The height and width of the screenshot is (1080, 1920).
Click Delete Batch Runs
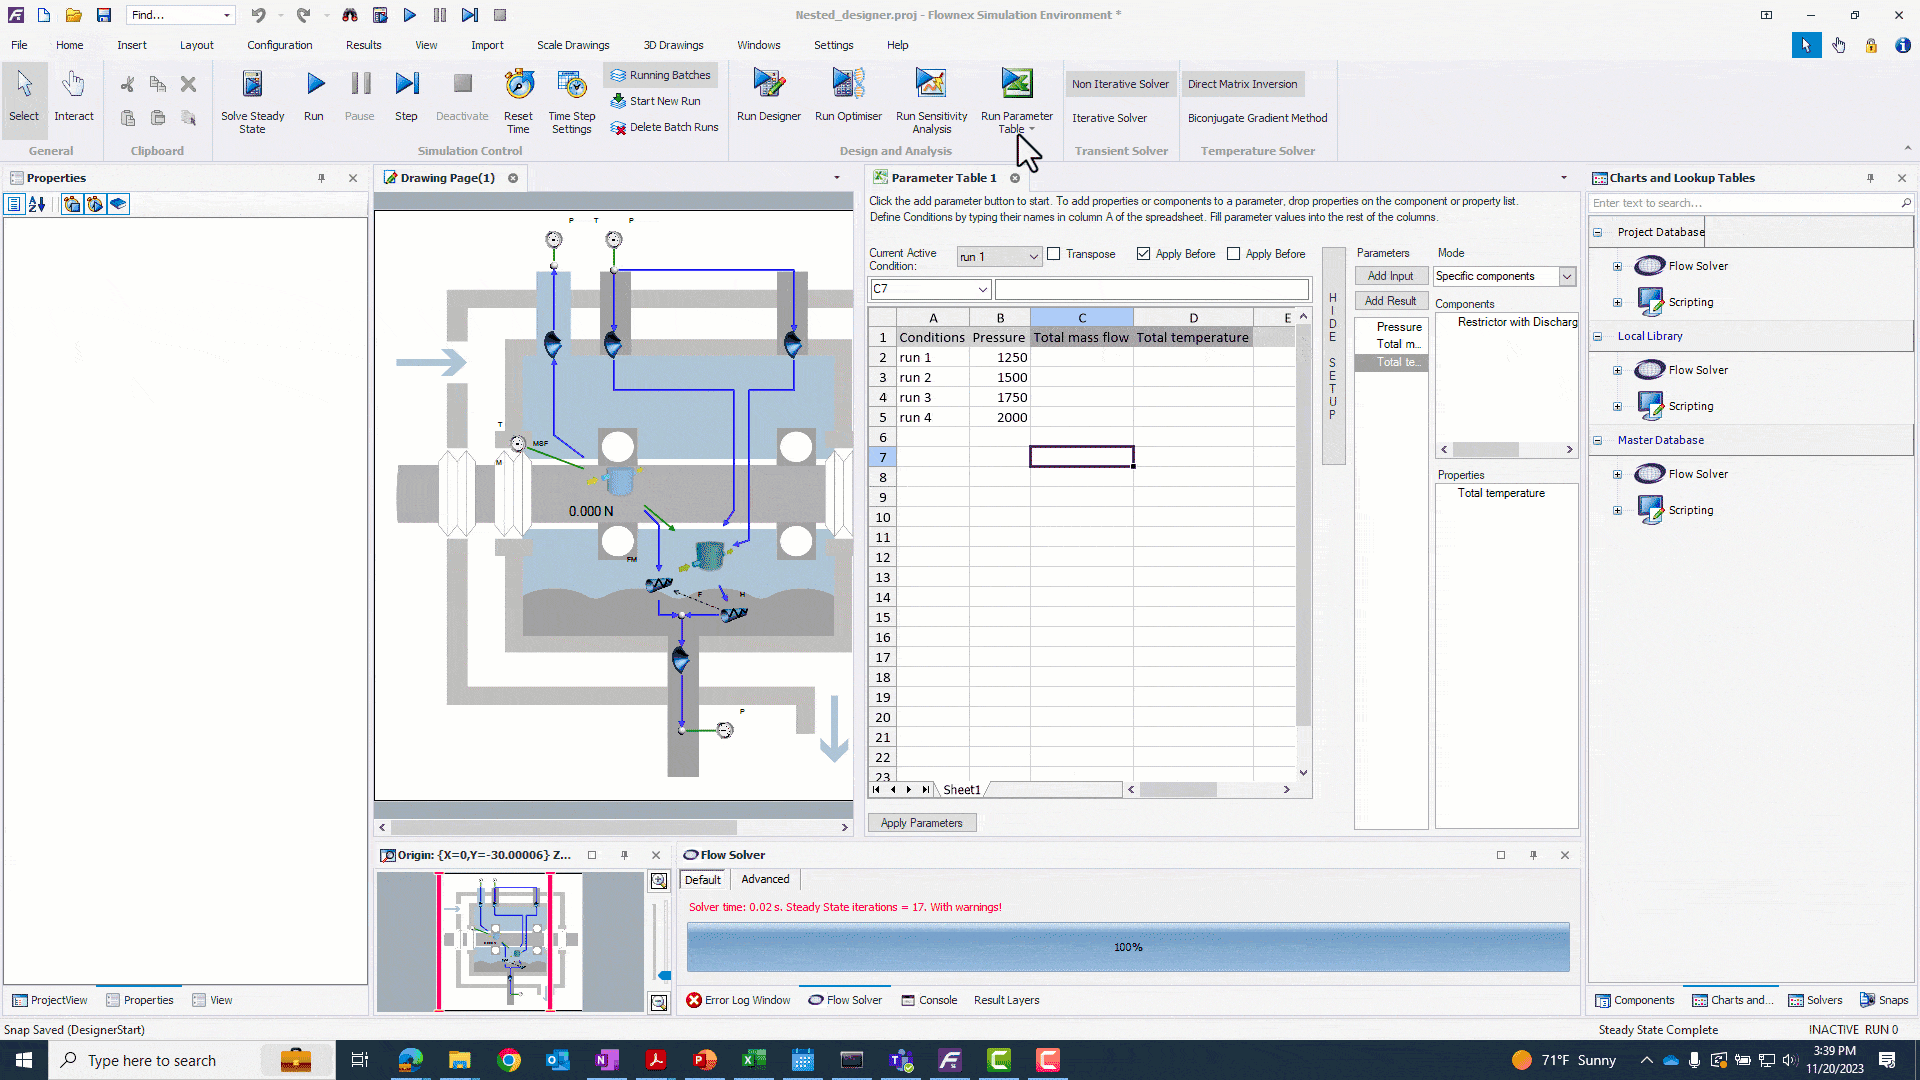click(664, 127)
